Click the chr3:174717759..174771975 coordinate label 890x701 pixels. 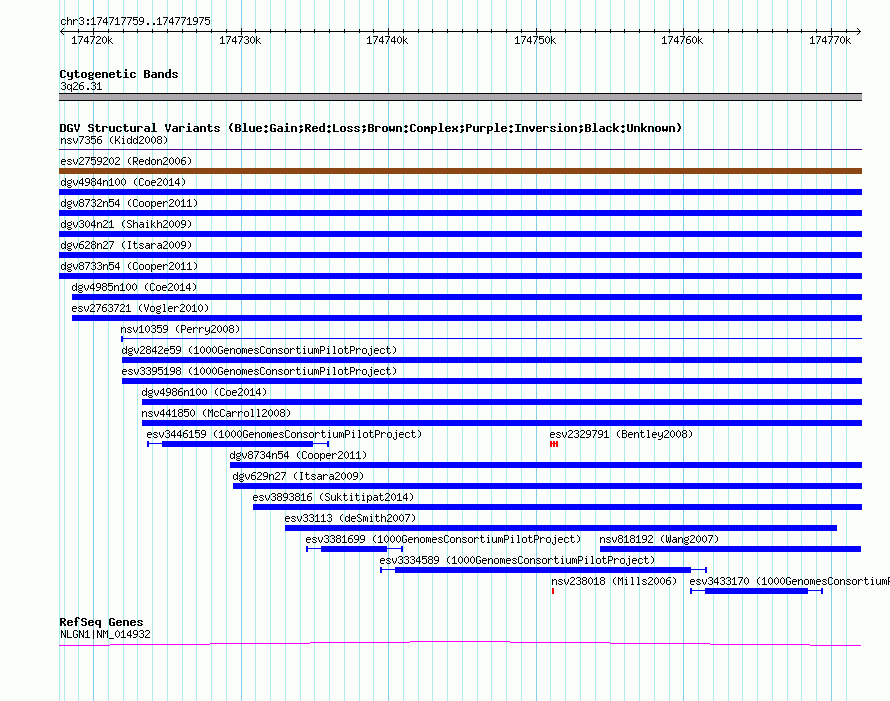pos(135,21)
